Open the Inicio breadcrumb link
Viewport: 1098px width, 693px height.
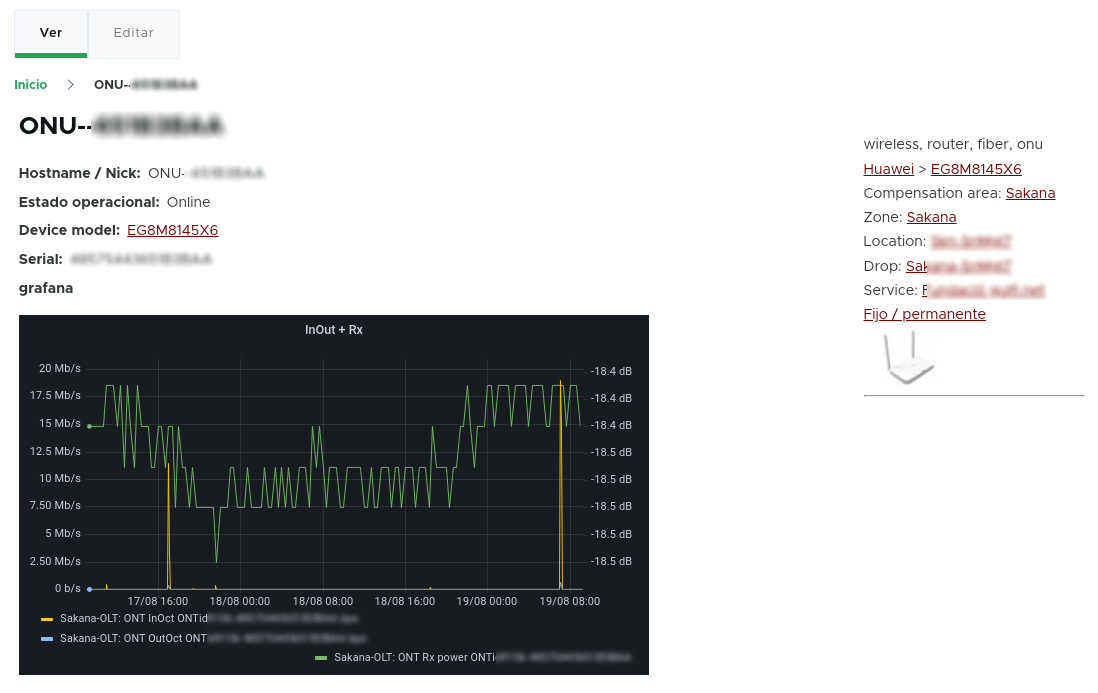coord(30,85)
